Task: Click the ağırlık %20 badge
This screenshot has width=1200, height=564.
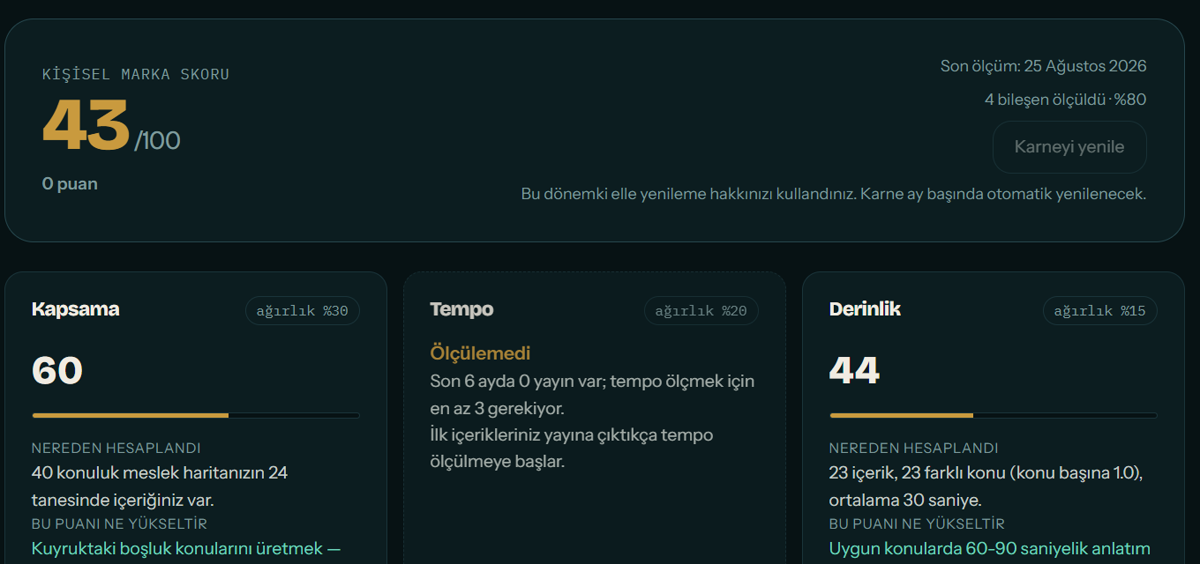Action: point(701,311)
